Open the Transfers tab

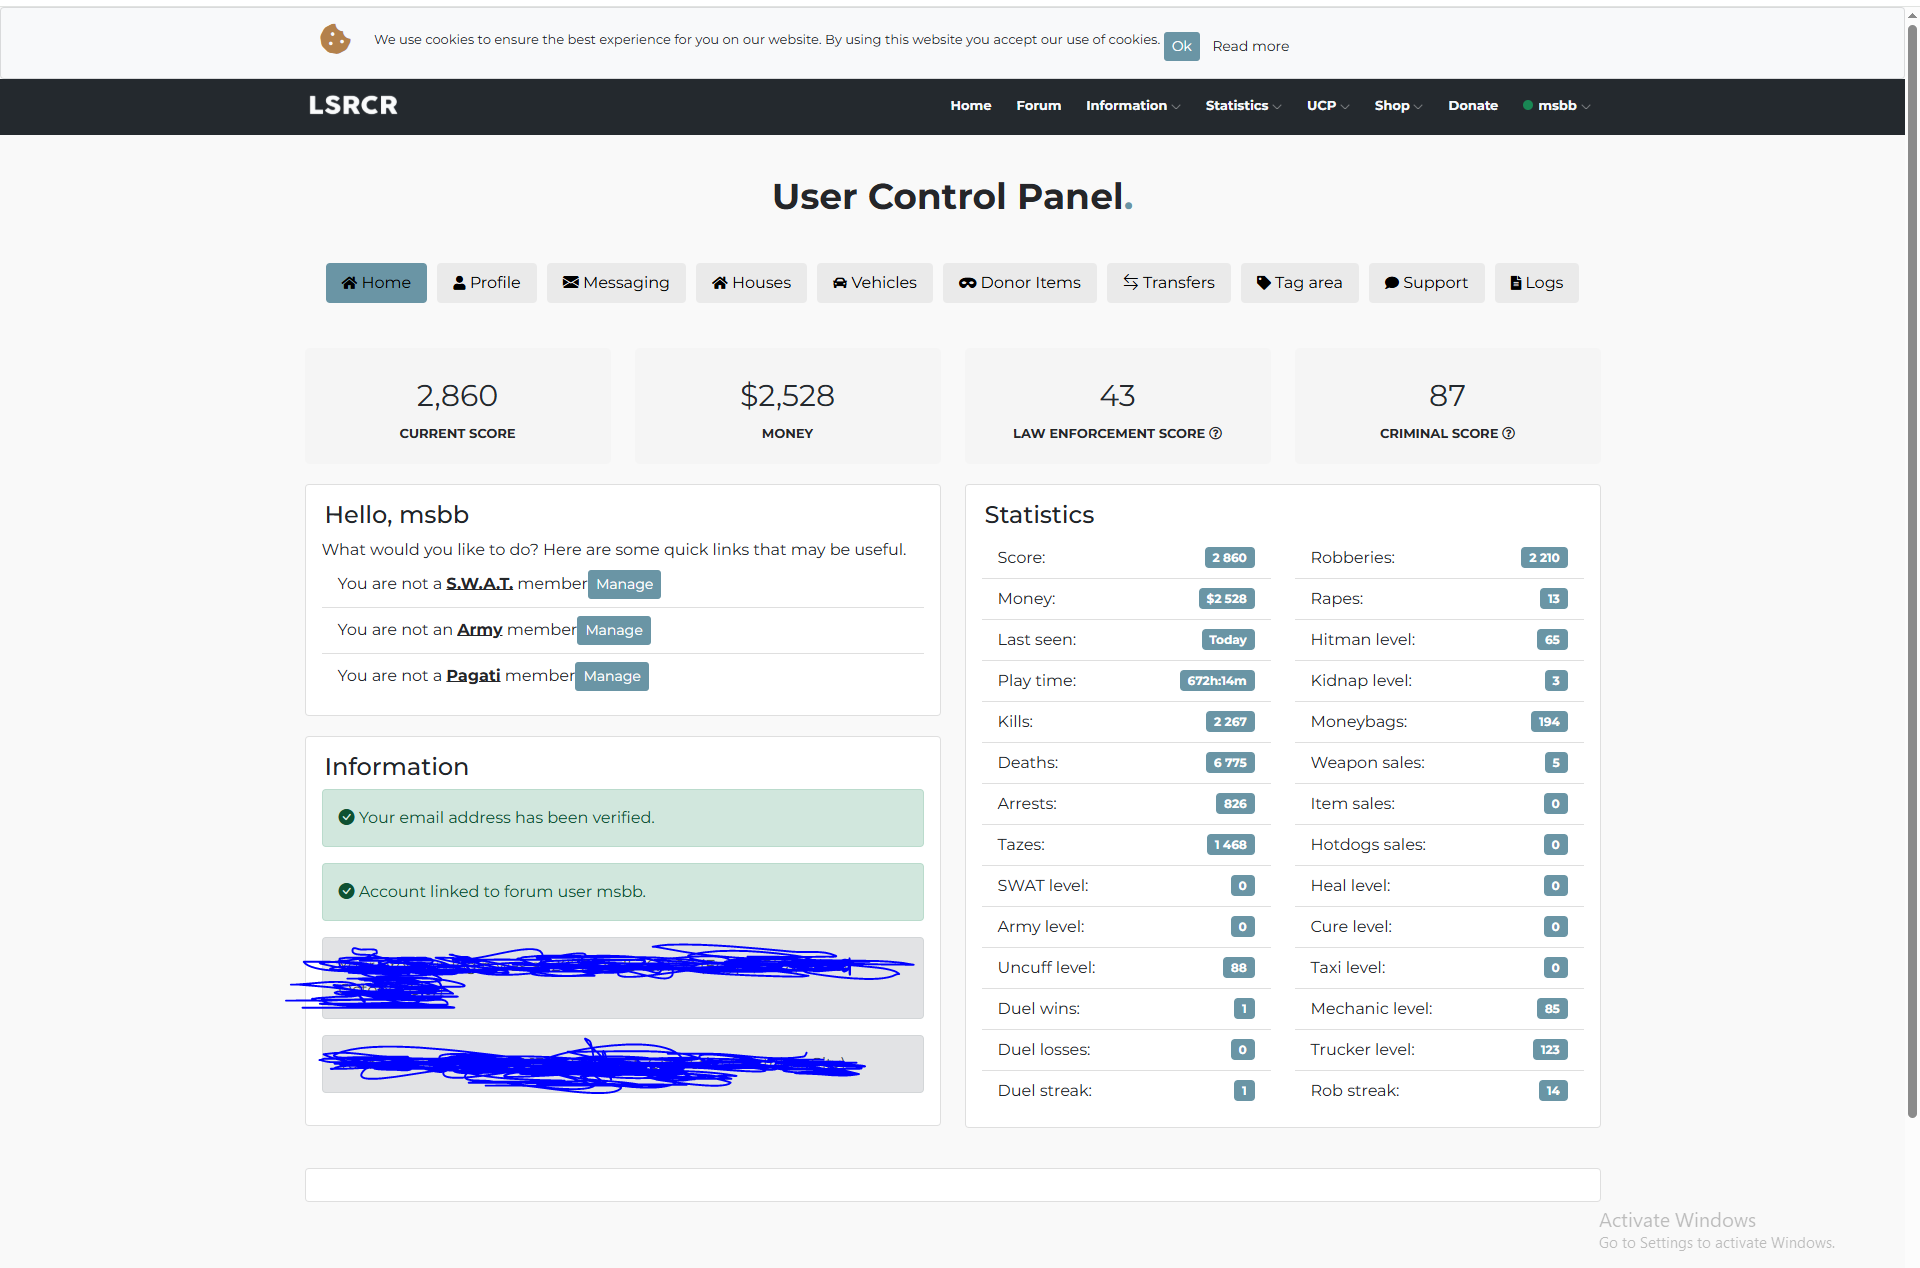click(1168, 283)
